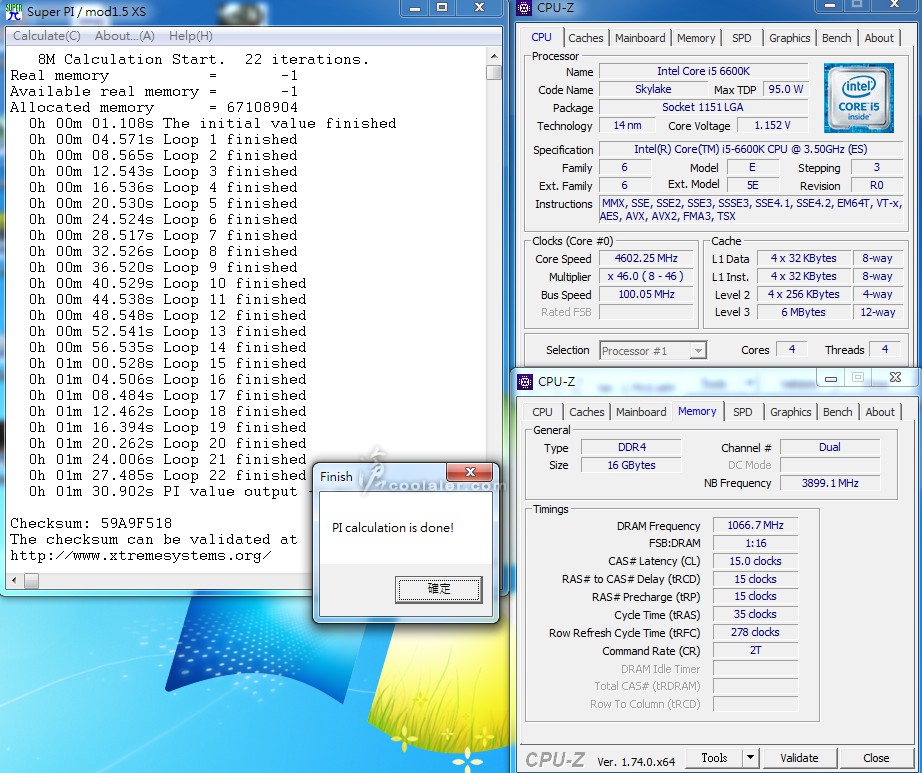Image resolution: width=922 pixels, height=773 pixels.
Task: Switch to CPU tab in the CPU-Z memory window
Action: [542, 412]
